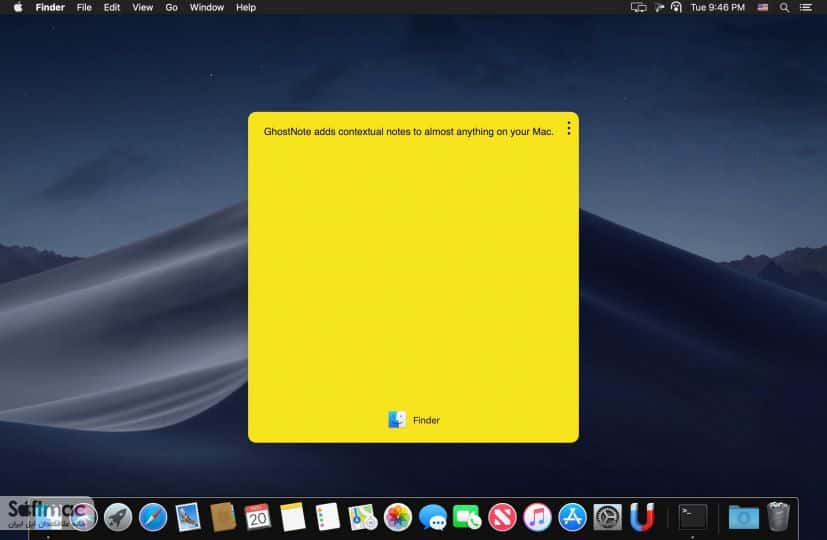Open the Apple menu
This screenshot has height=540, width=827.
click(18, 7)
